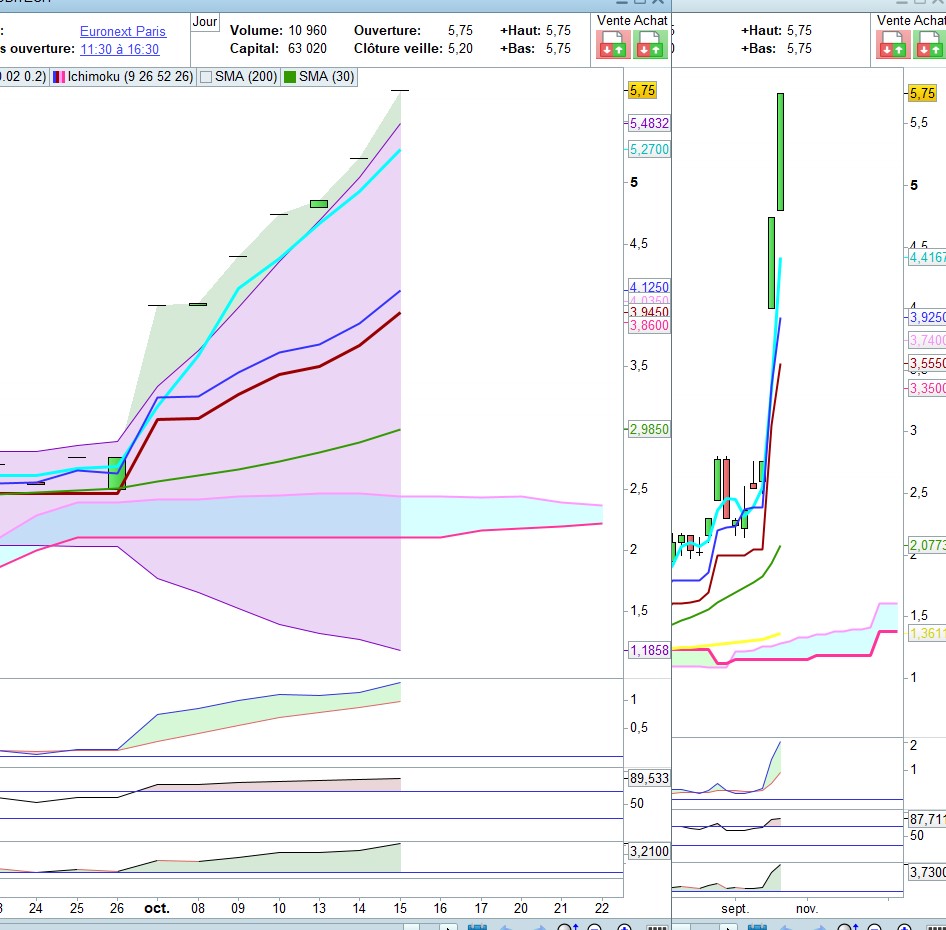Click the 11:30 à 16:30 opening hours link
Screen dimensions: 946x930
119,49
